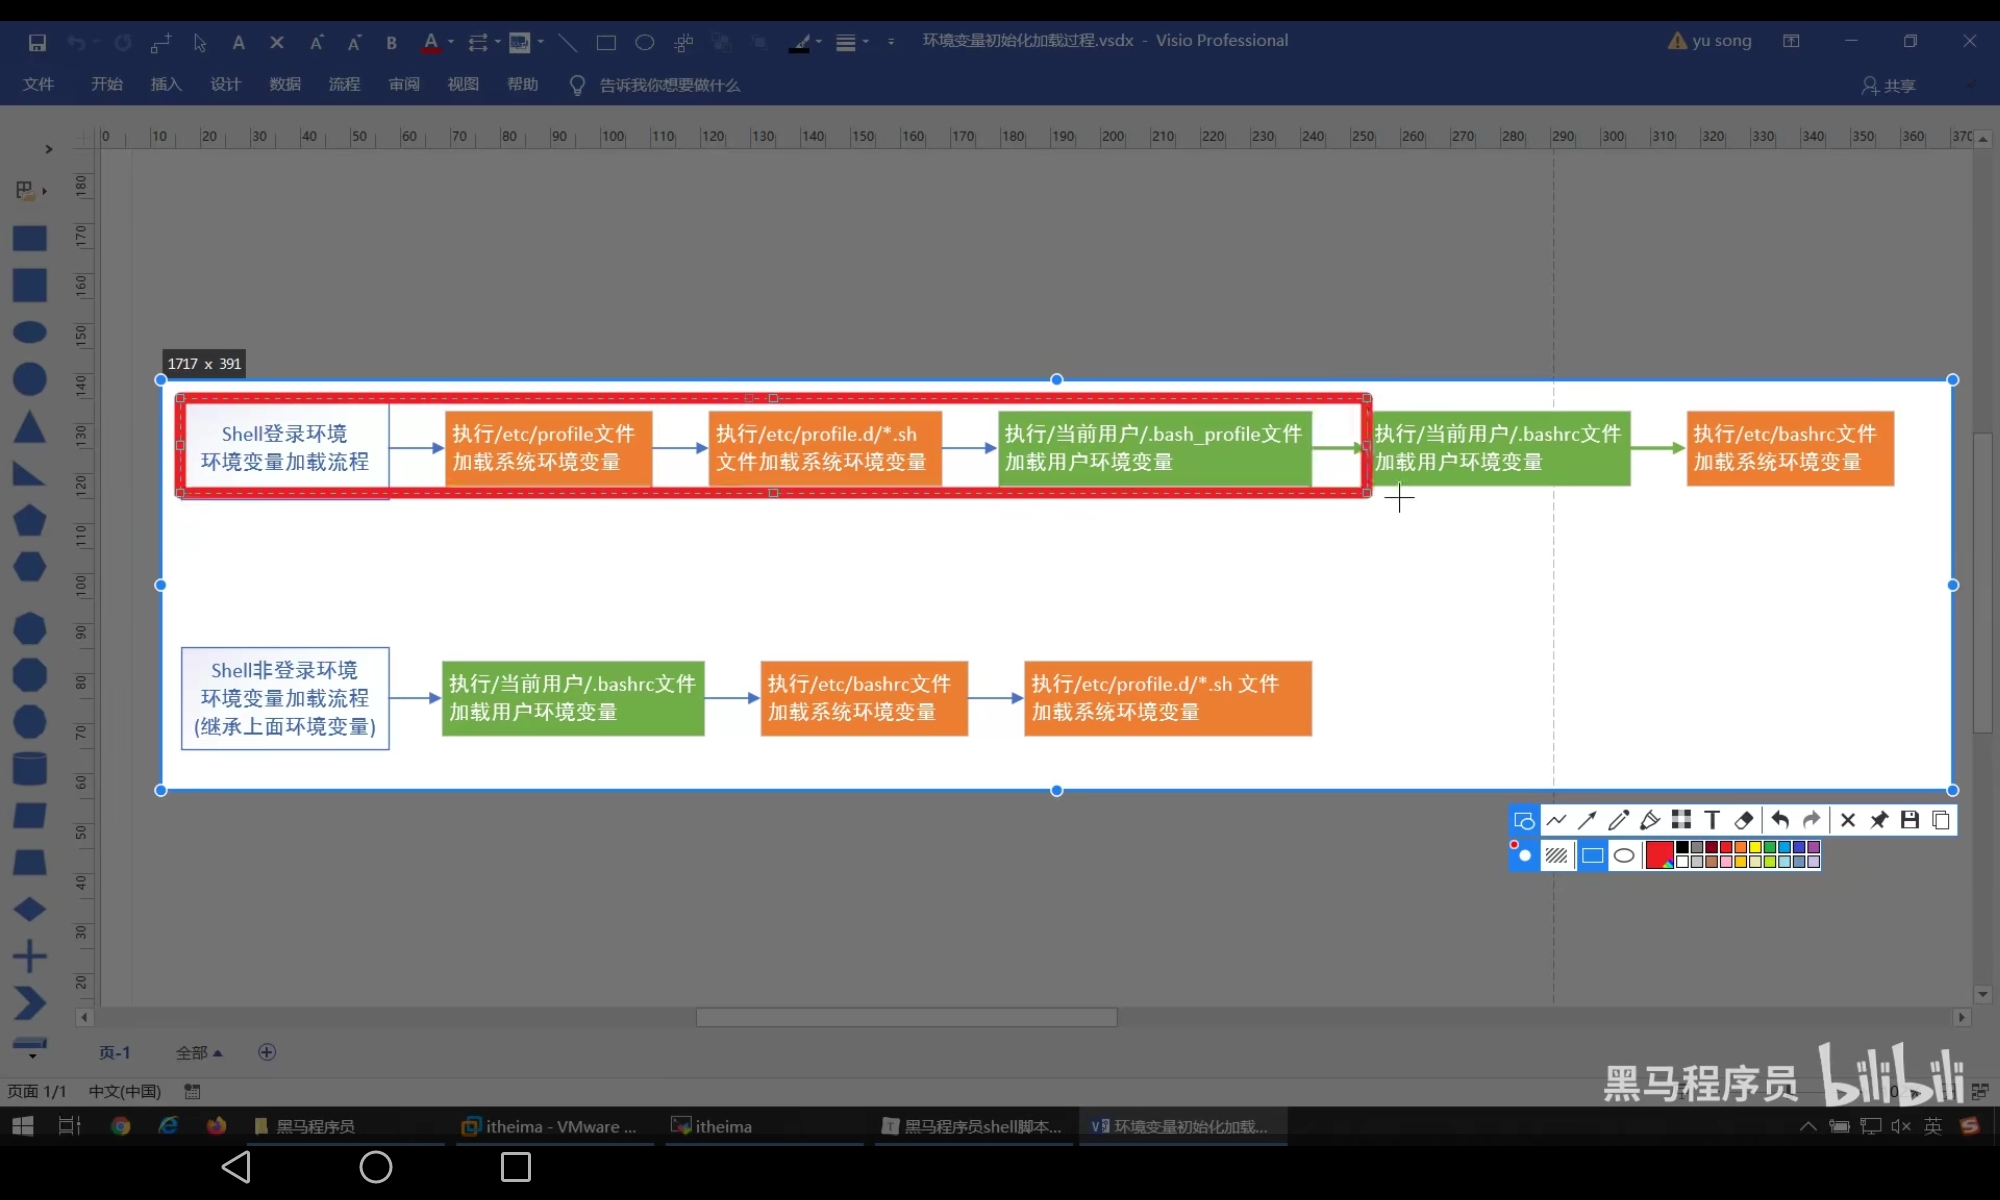Pick the green color swatch in the palette
The image size is (2000, 1200).
(1769, 847)
